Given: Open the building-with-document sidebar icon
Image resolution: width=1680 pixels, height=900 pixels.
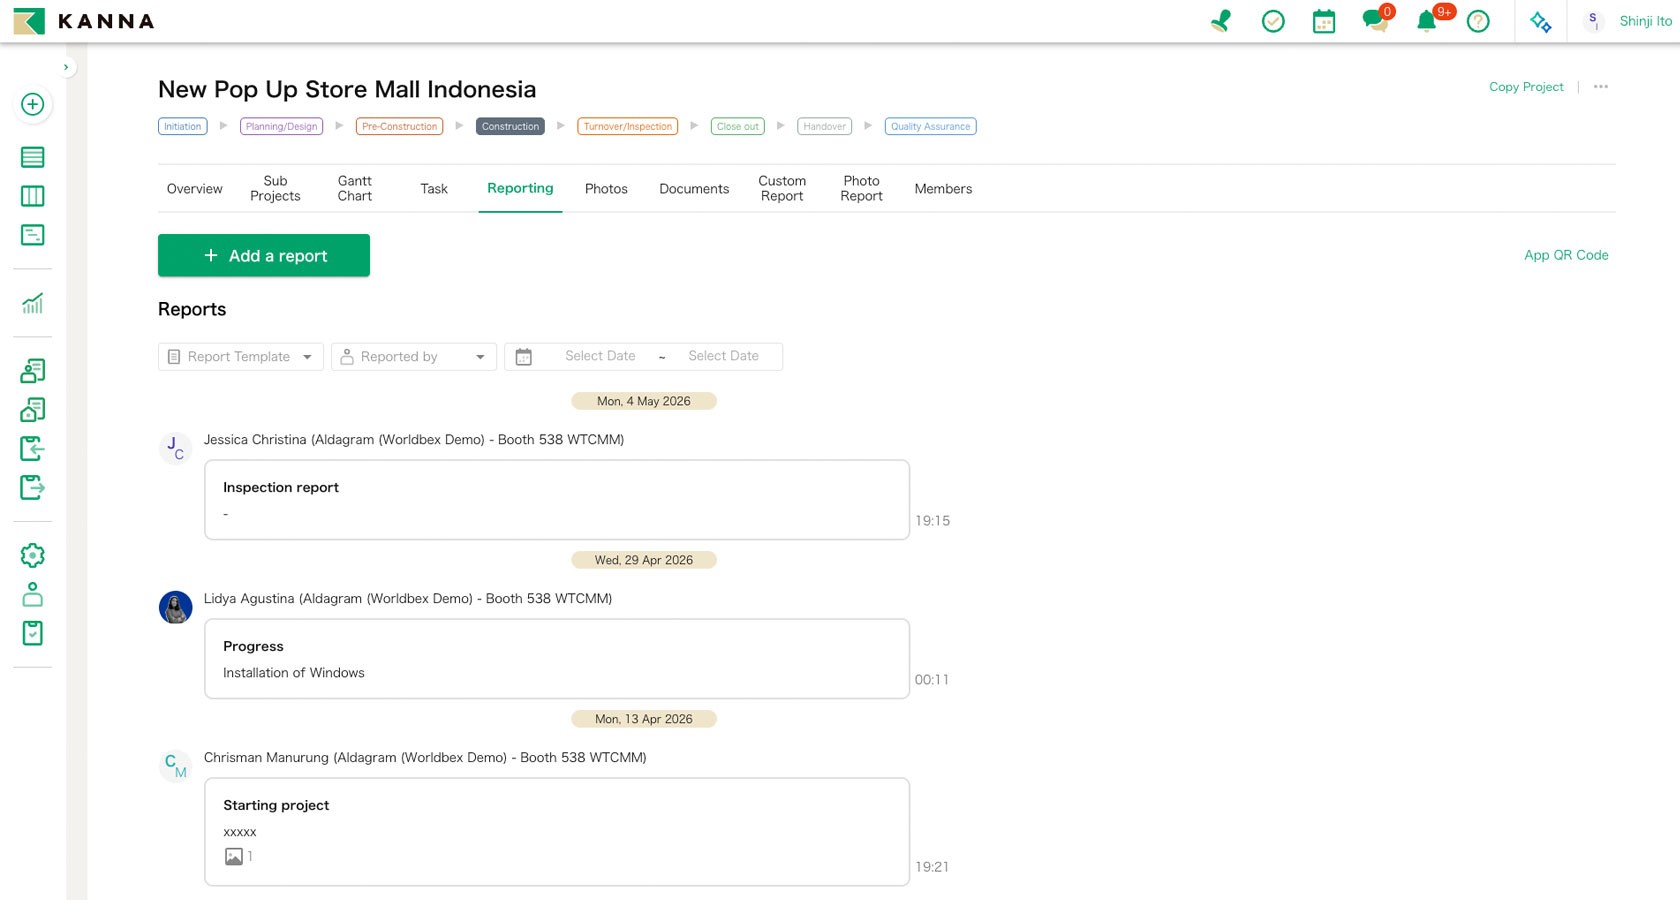Looking at the screenshot, I should point(33,410).
